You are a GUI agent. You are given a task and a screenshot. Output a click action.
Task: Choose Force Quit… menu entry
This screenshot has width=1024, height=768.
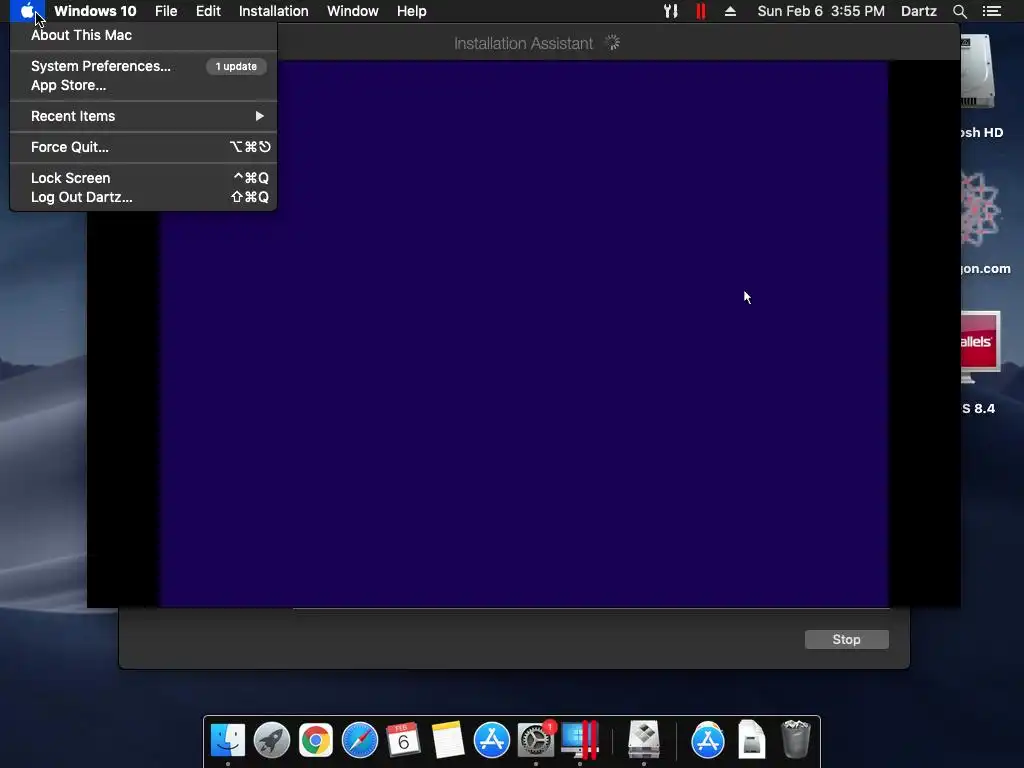(x=144, y=147)
